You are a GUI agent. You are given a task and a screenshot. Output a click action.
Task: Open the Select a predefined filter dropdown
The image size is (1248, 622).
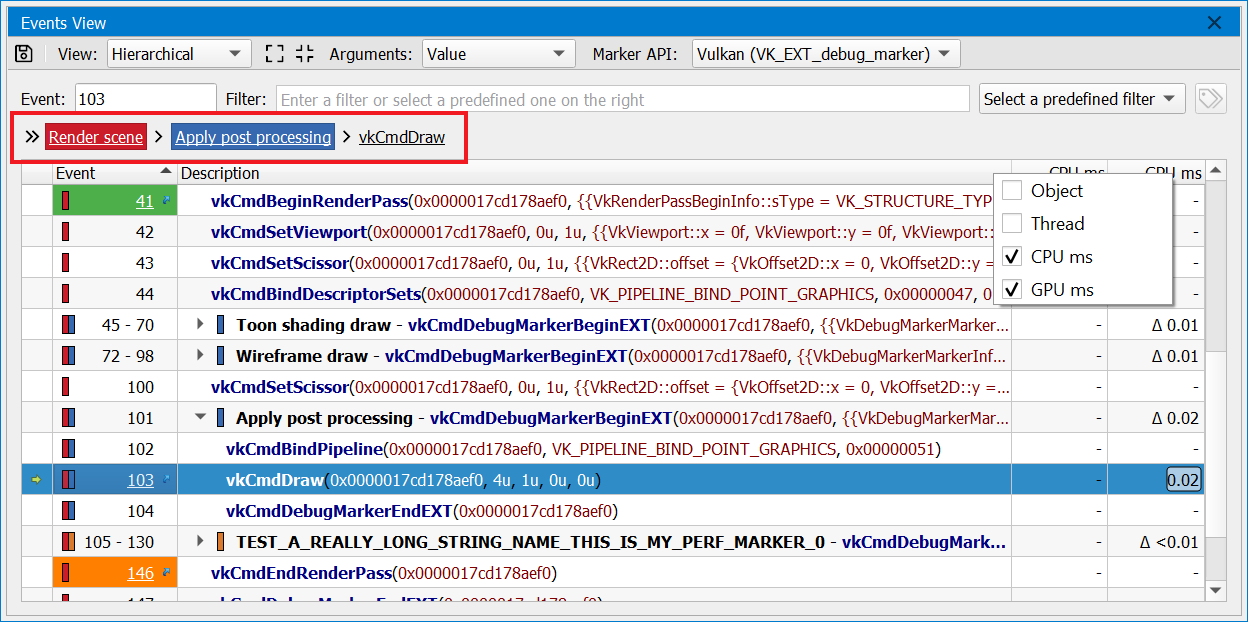(1081, 98)
